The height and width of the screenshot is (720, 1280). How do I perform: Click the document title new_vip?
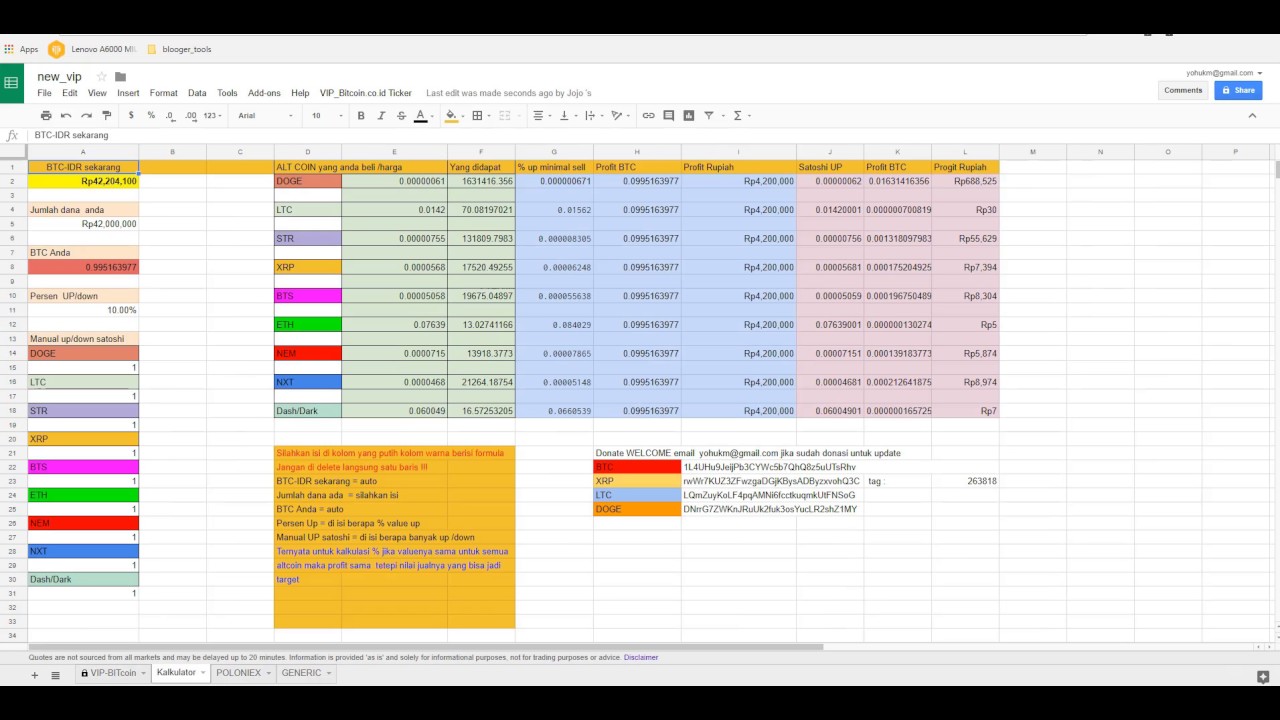[x=59, y=77]
